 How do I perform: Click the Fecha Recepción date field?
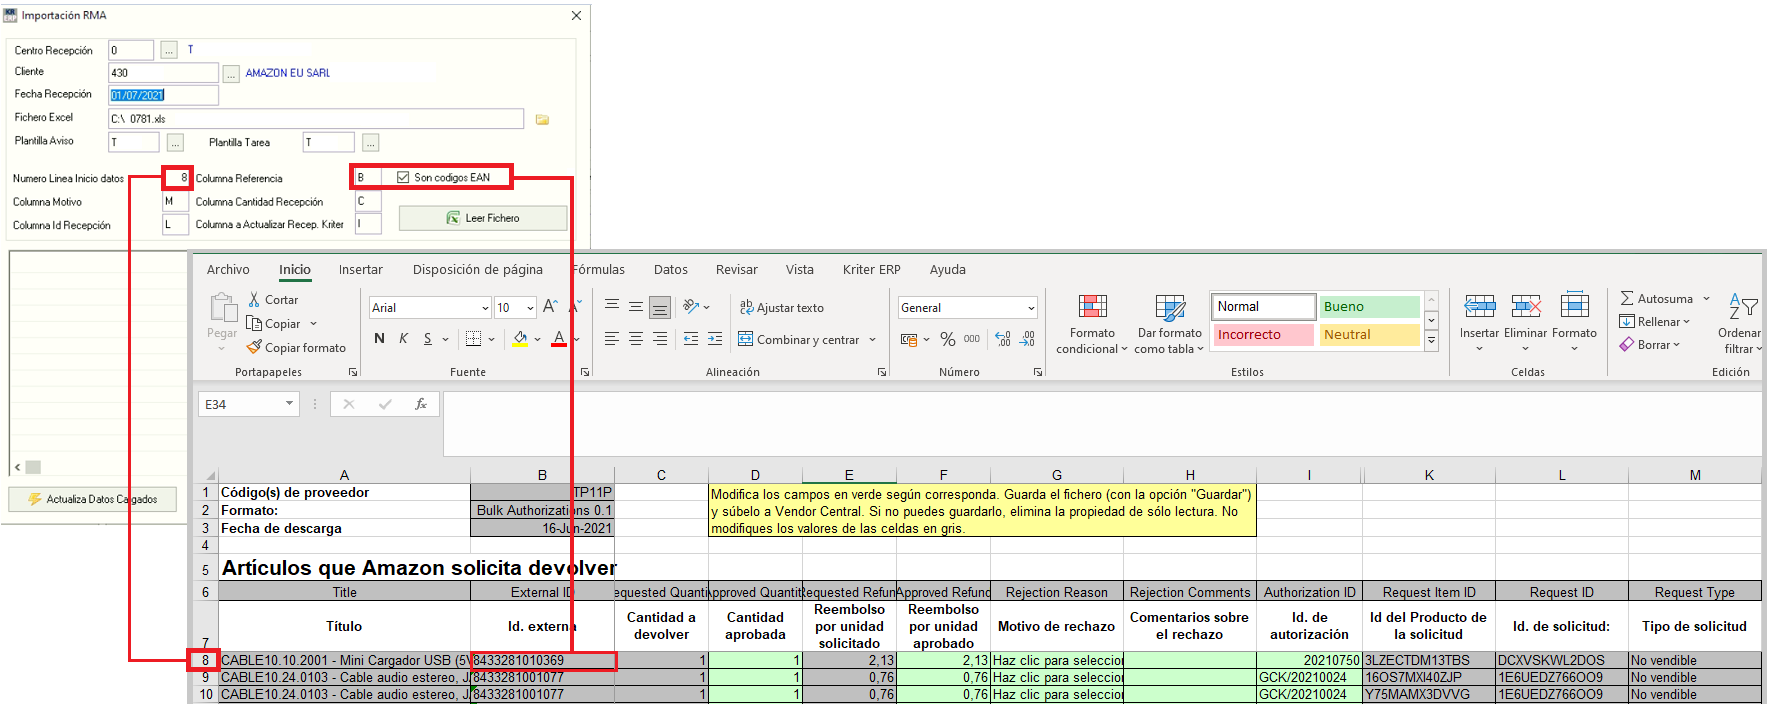pyautogui.click(x=163, y=95)
